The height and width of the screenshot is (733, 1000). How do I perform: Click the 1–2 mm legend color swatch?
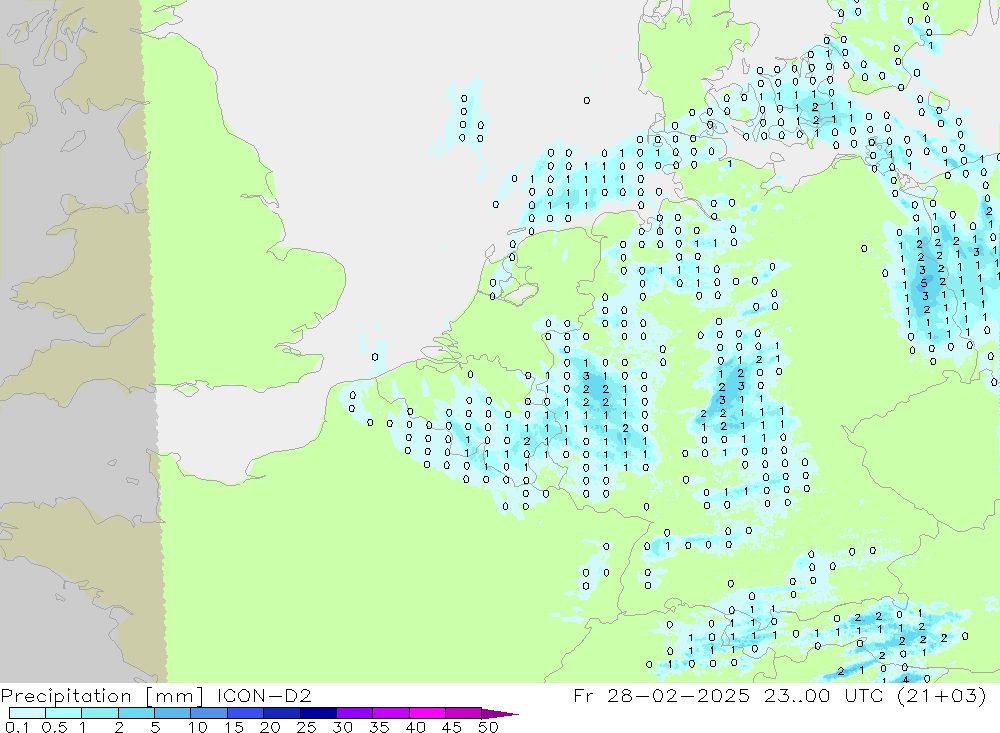pos(100,713)
